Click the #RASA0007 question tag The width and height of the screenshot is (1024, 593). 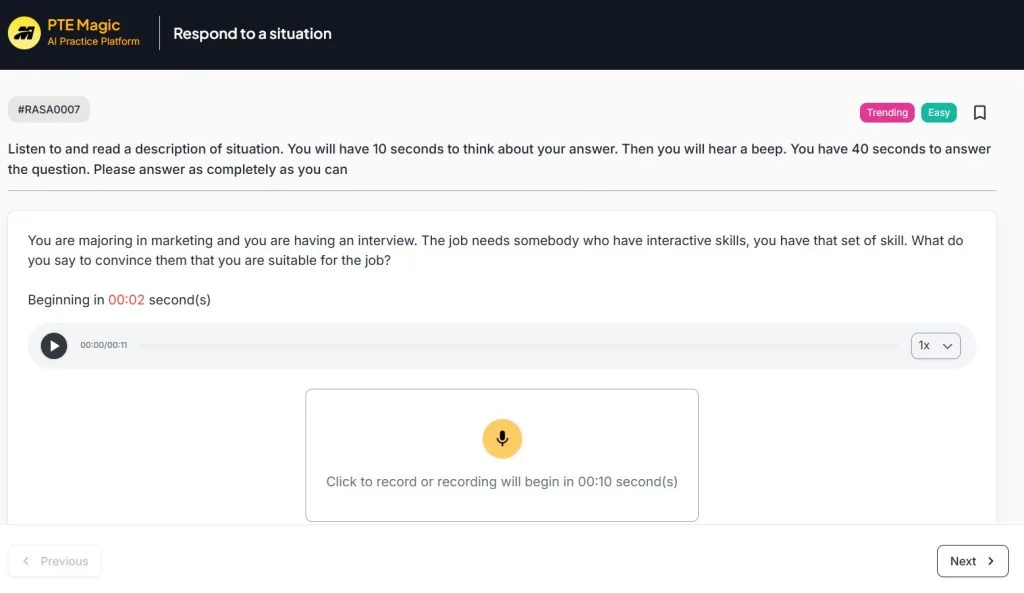[49, 109]
